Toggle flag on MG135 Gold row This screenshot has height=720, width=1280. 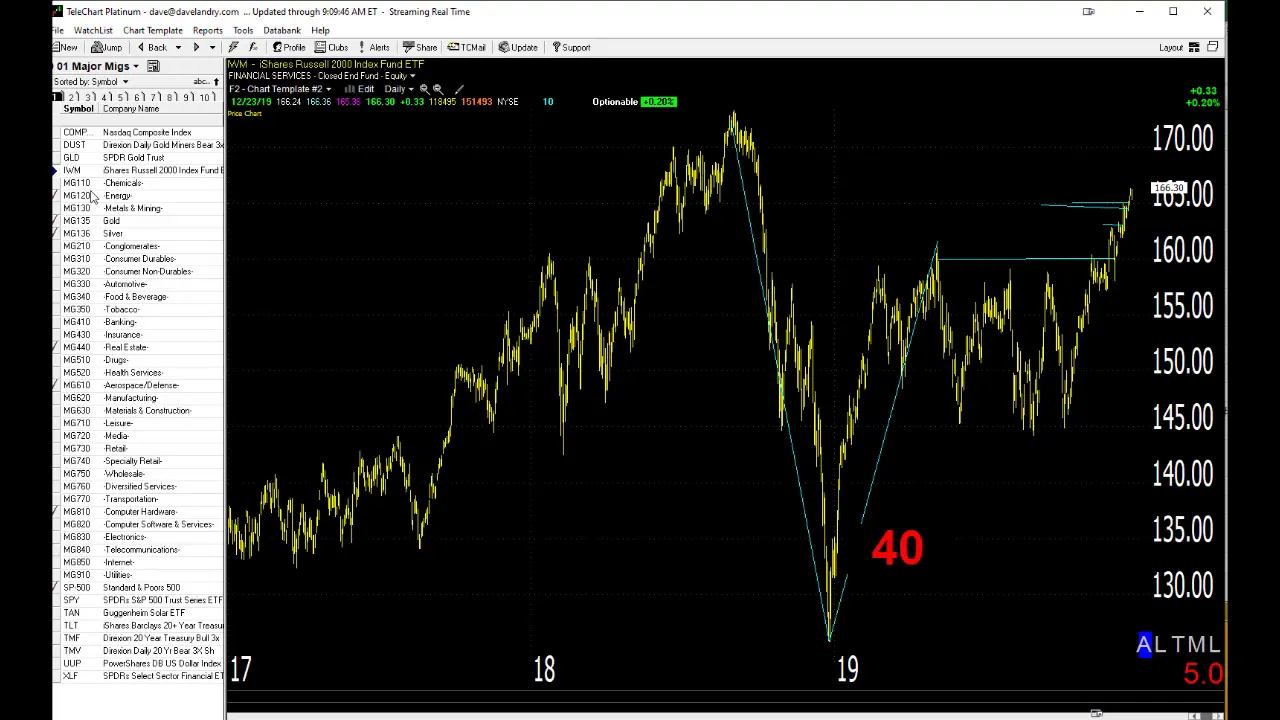pyautogui.click(x=57, y=221)
